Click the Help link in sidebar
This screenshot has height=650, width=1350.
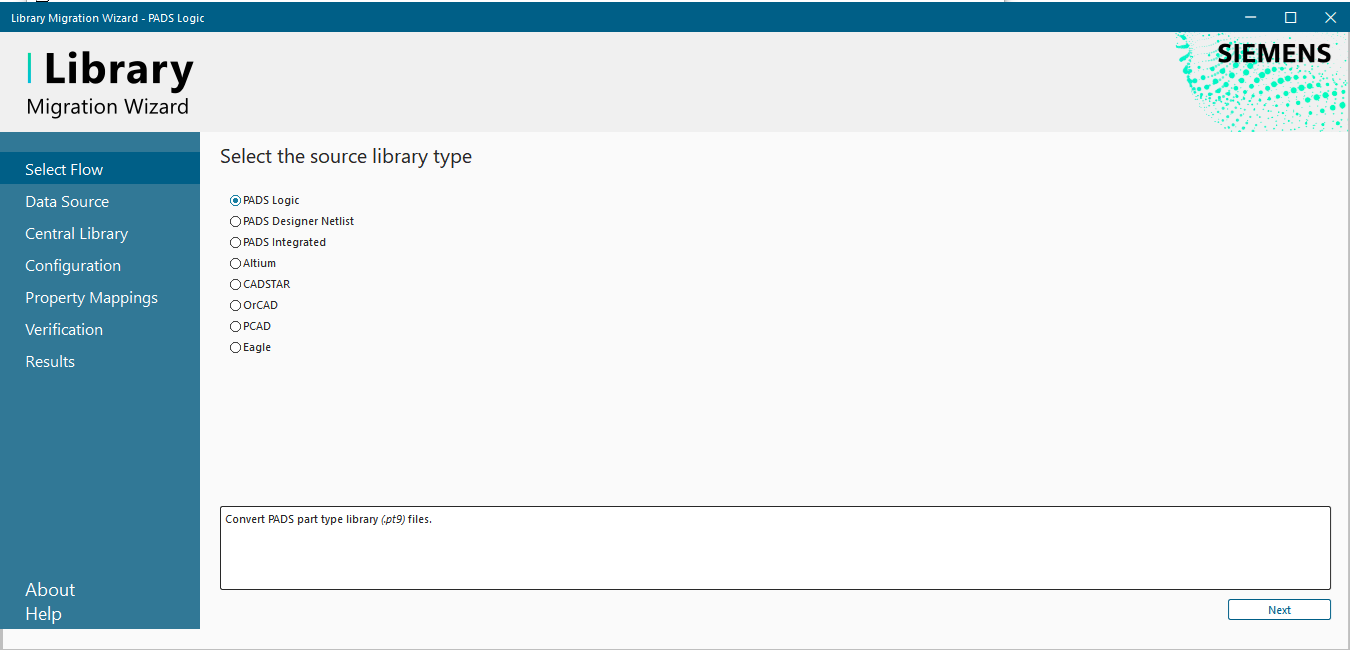pos(43,614)
